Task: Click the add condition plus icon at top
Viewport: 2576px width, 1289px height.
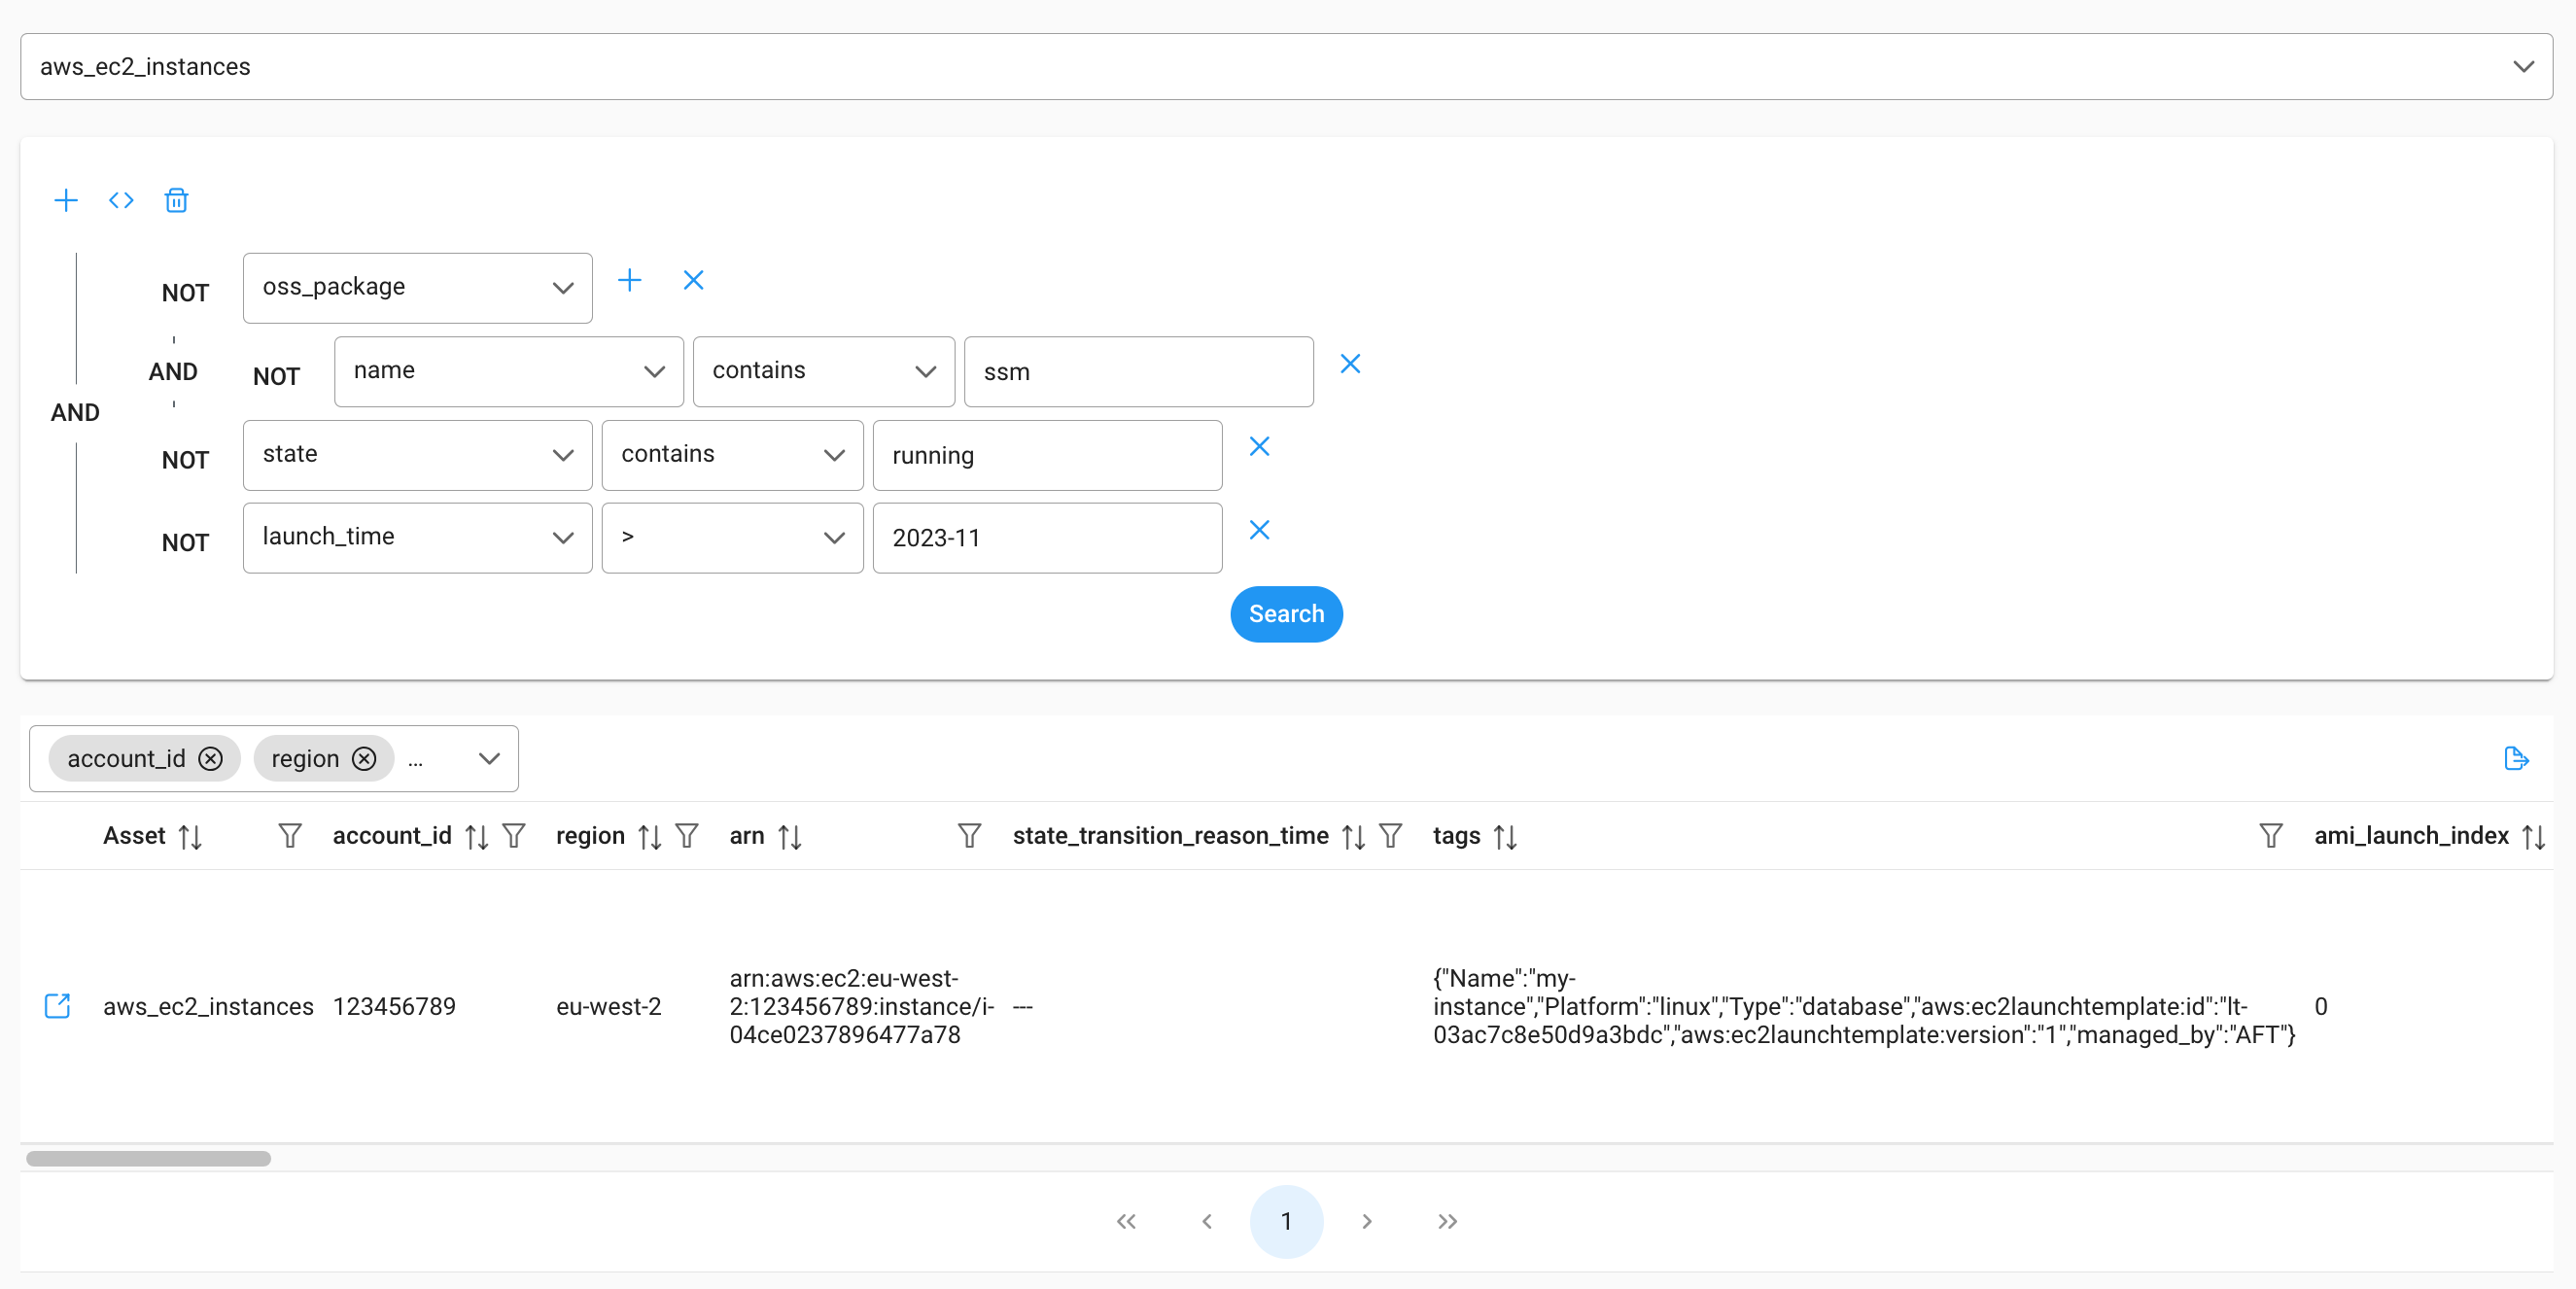Action: click(x=66, y=200)
